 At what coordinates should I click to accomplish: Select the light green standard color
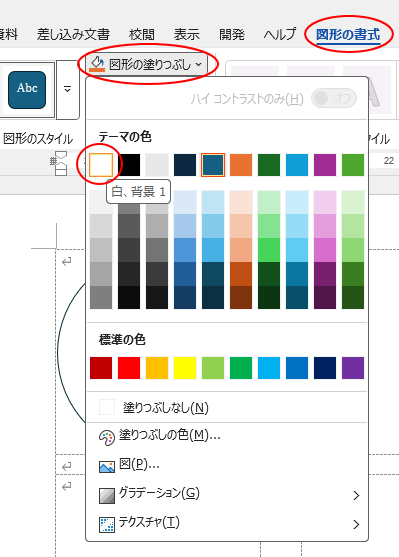[213, 368]
